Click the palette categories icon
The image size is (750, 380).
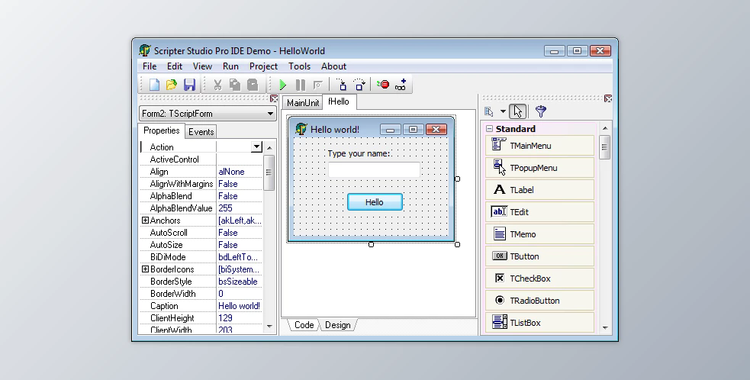point(489,112)
